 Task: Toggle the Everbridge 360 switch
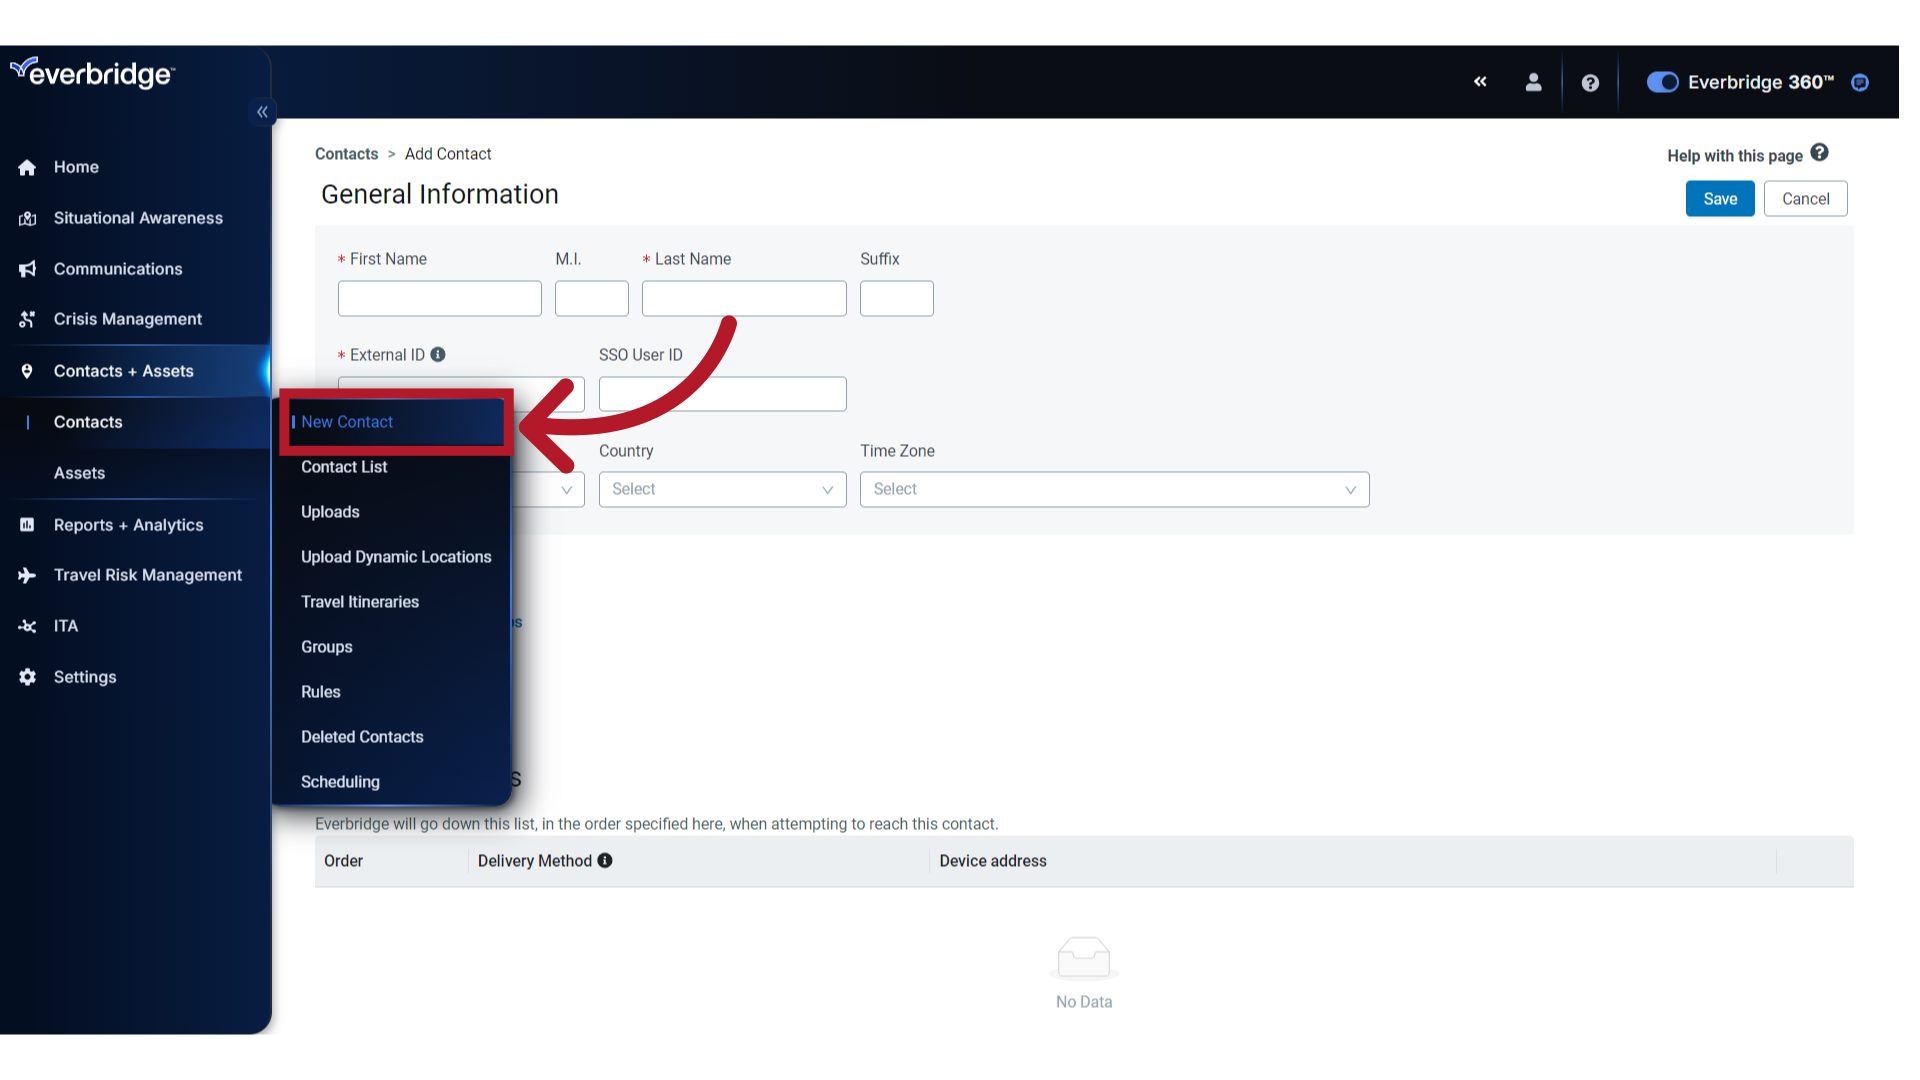point(1662,82)
